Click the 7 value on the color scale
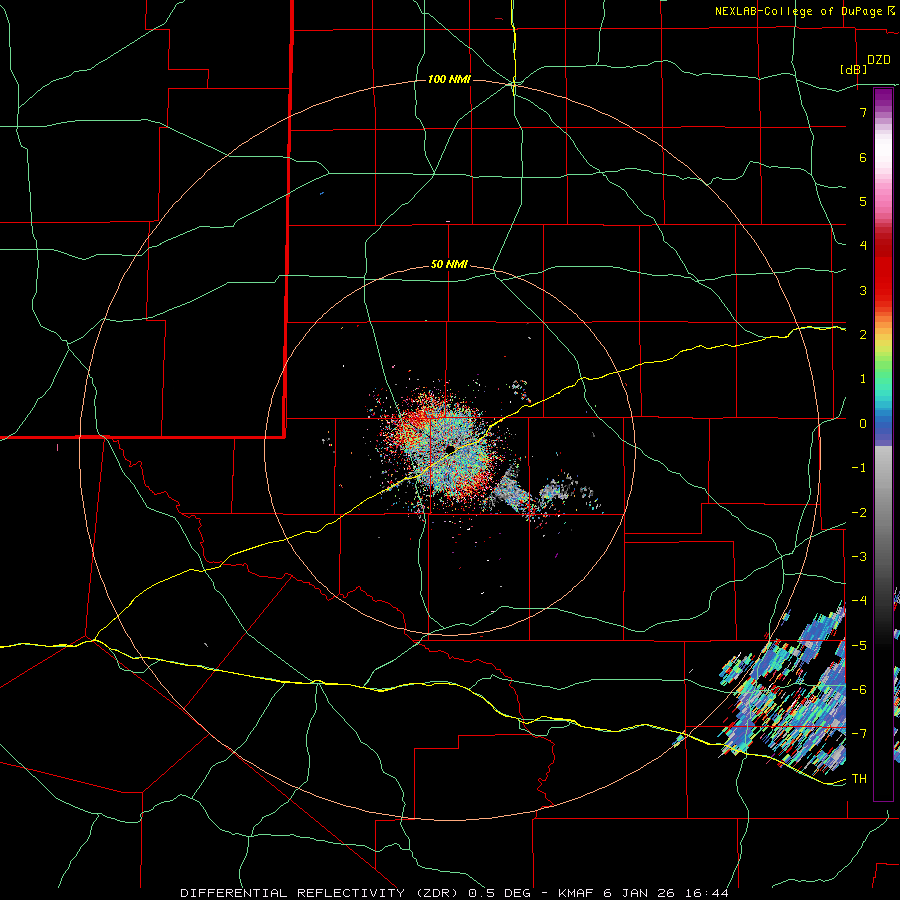This screenshot has height=900, width=900. (x=863, y=112)
